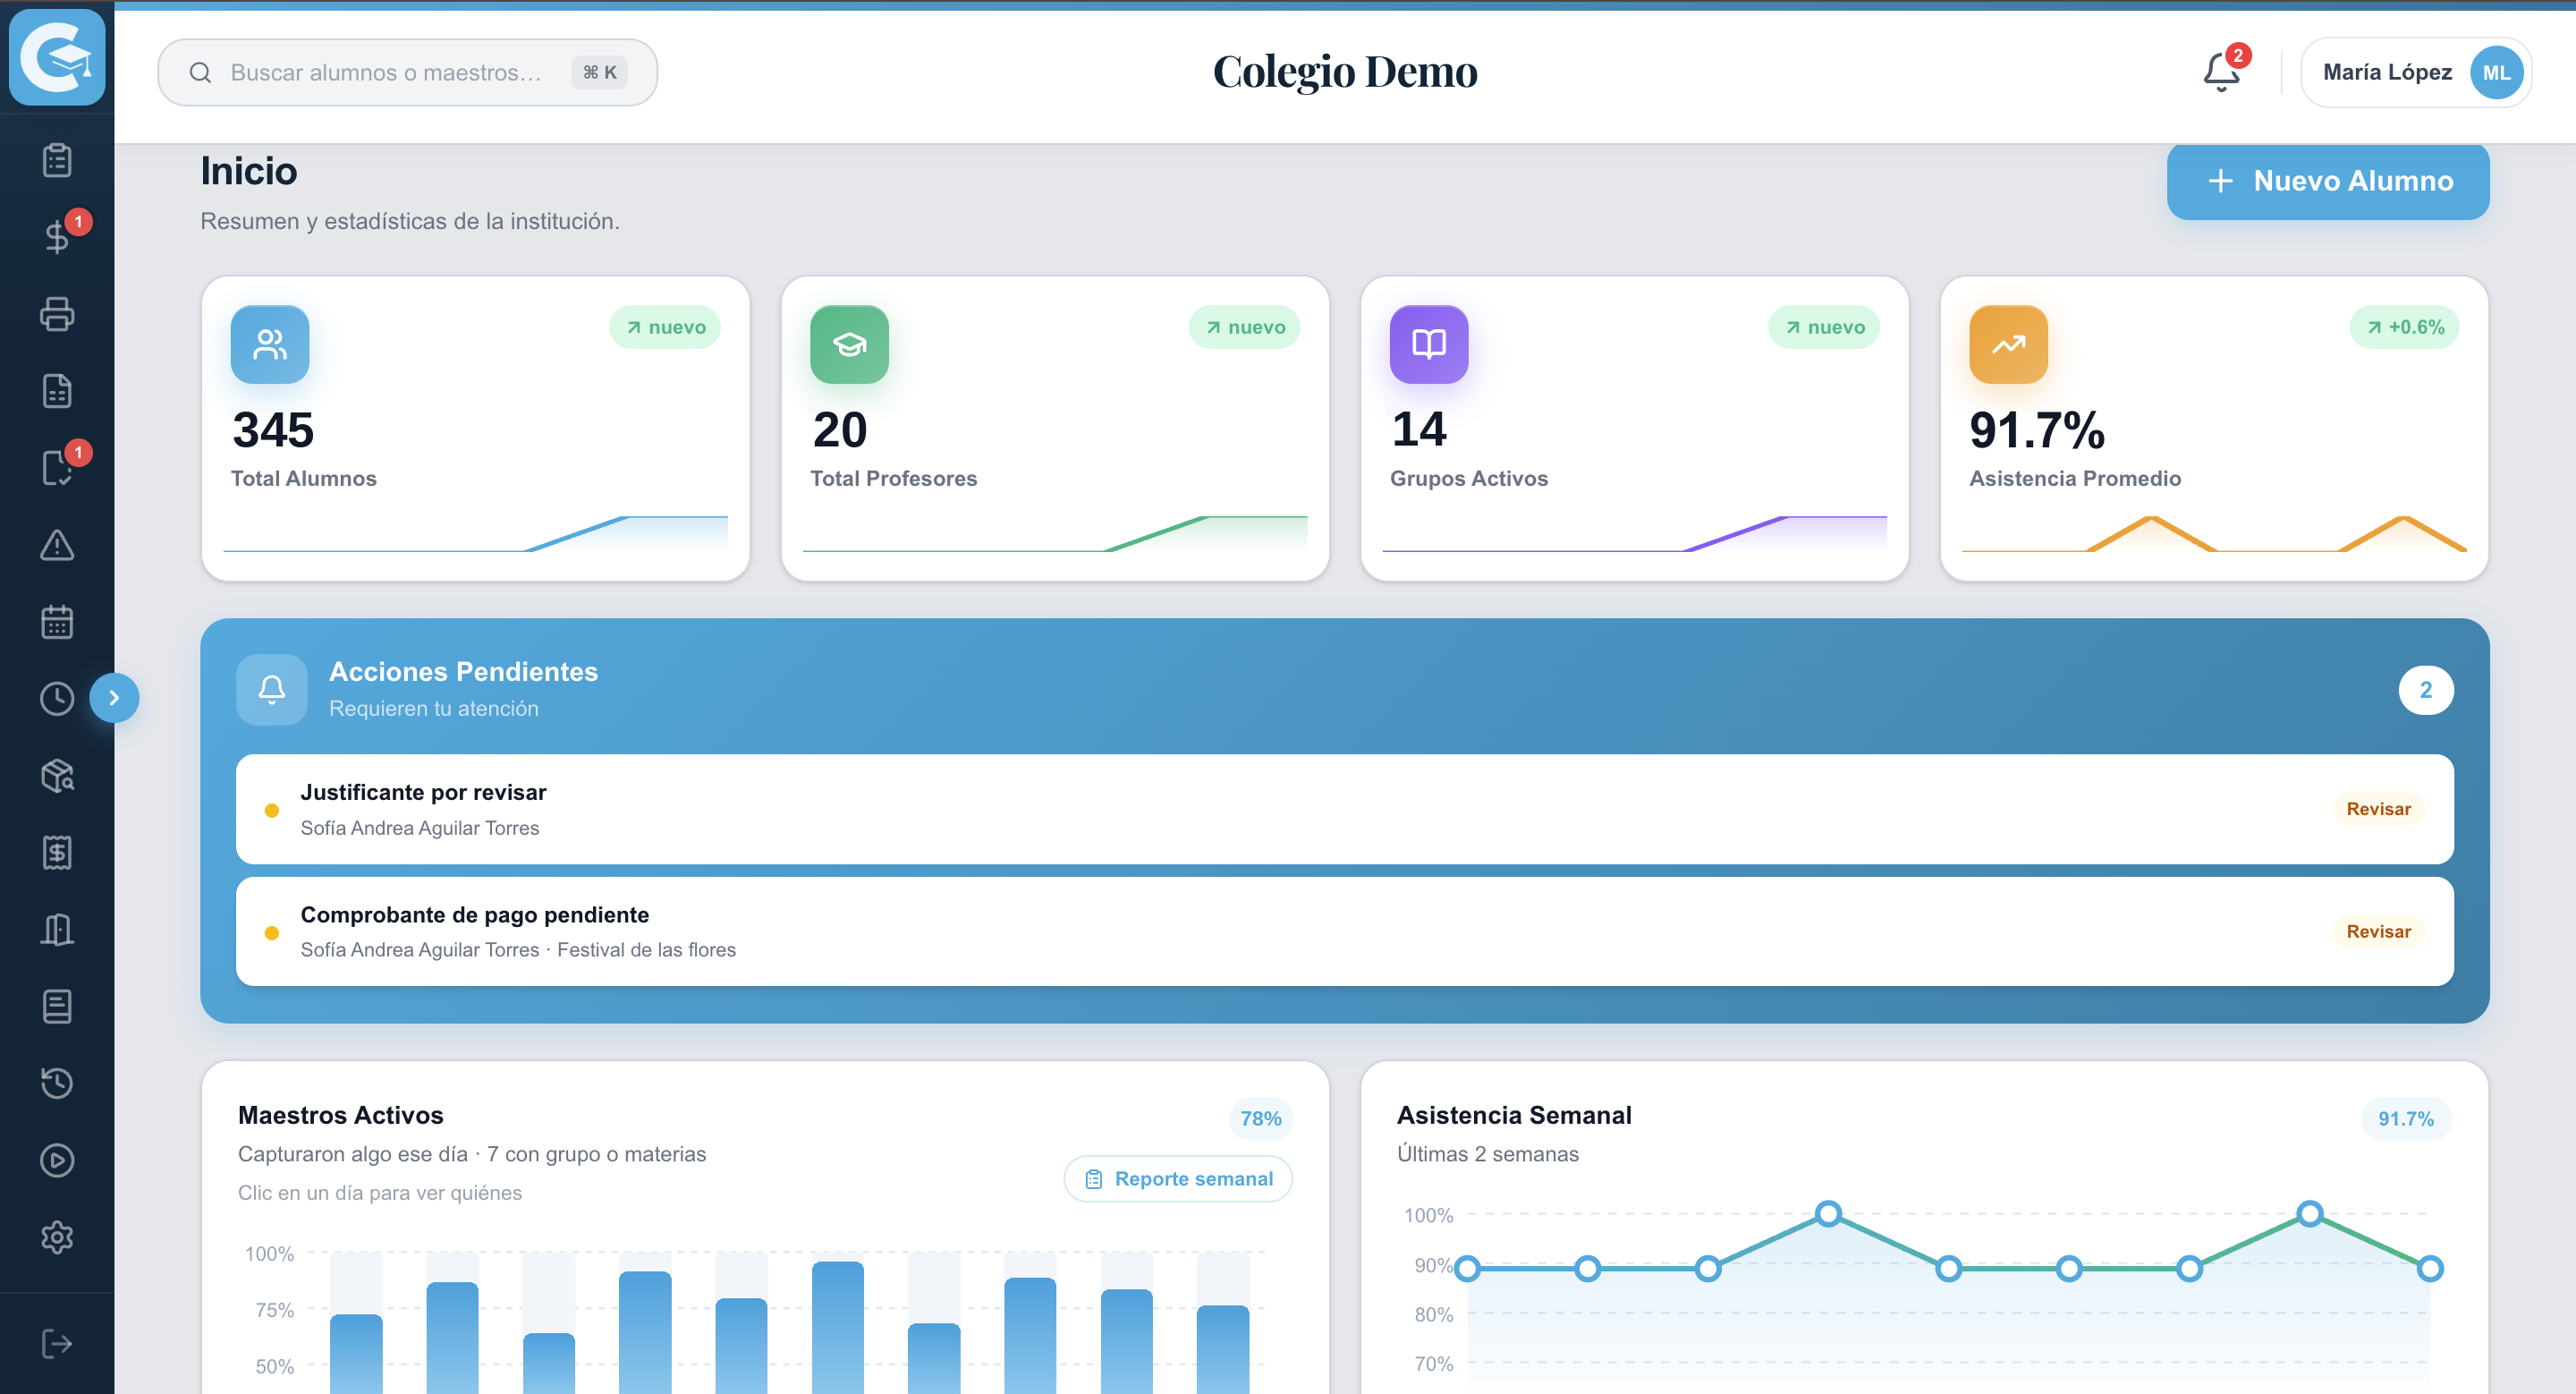Screen dimensions: 2576x1394
Task: Open the door sidebar icon
Action: [x=57, y=930]
